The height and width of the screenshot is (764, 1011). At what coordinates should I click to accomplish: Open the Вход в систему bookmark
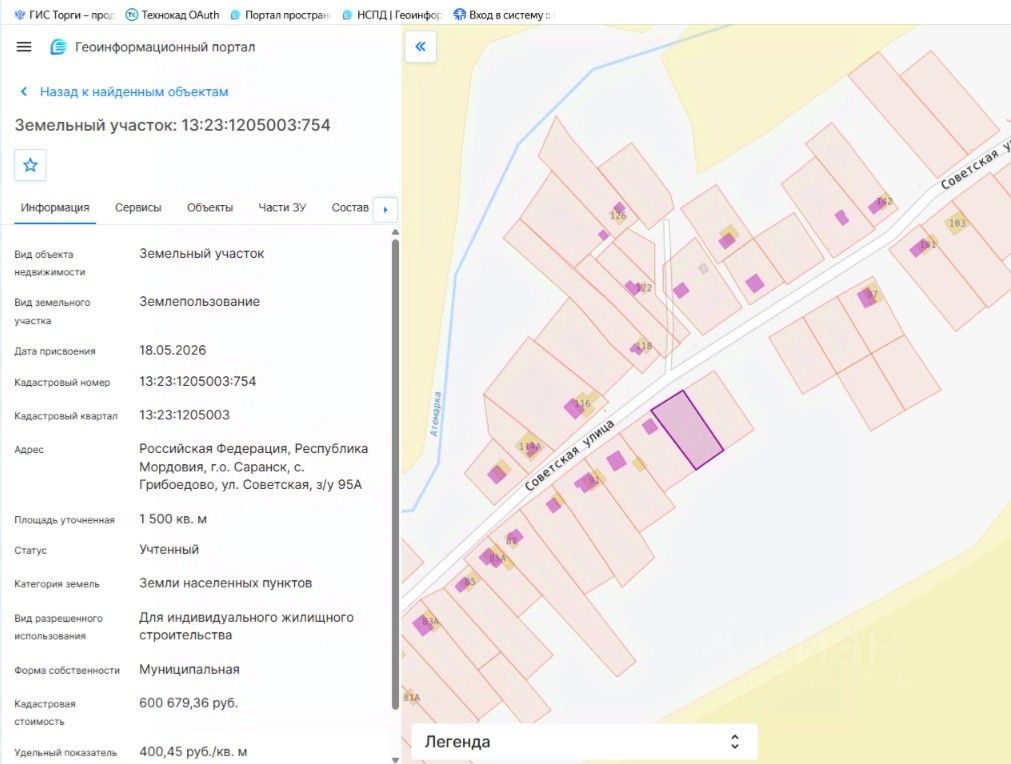point(502,14)
